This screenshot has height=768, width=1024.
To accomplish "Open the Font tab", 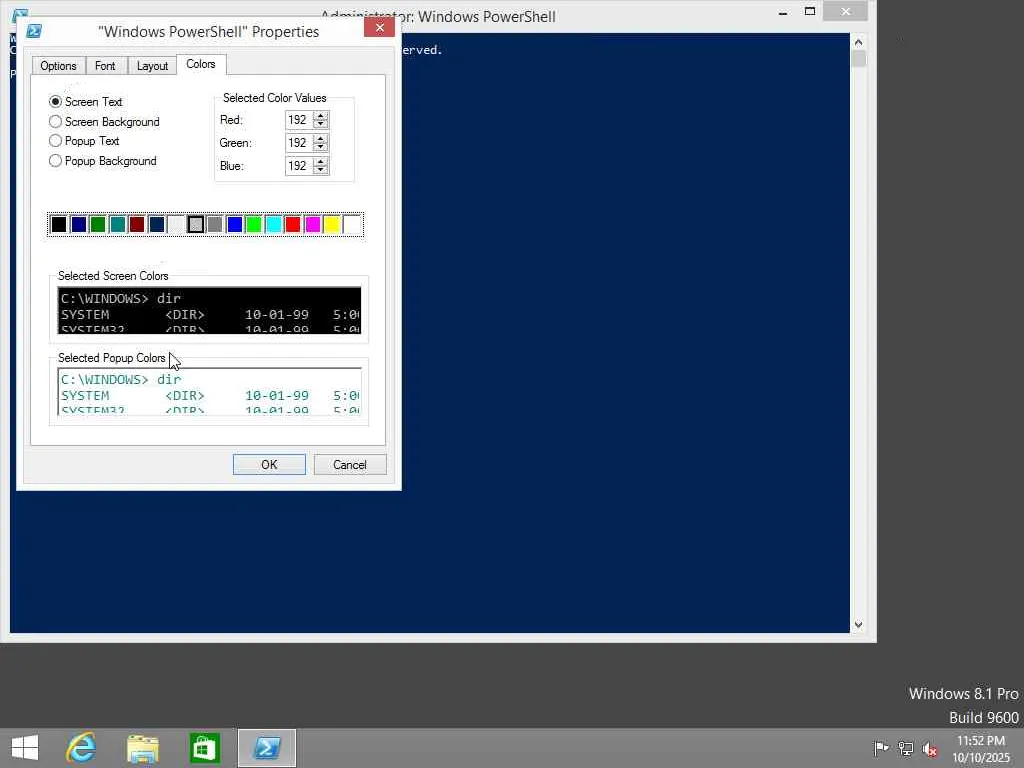I will tap(104, 66).
